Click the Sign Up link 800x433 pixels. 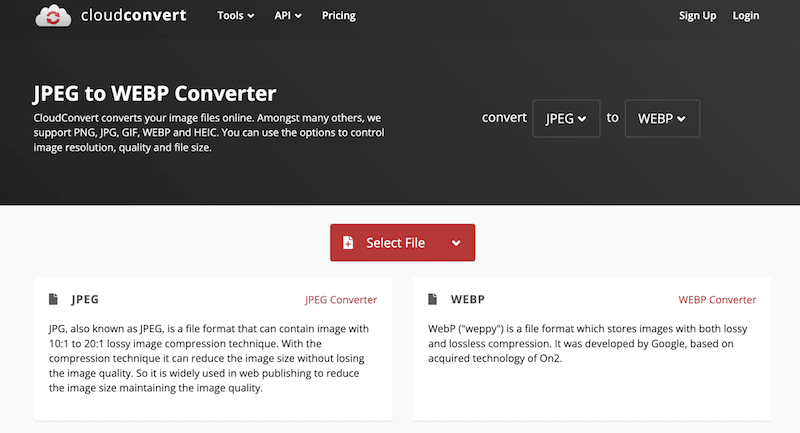pyautogui.click(x=697, y=16)
